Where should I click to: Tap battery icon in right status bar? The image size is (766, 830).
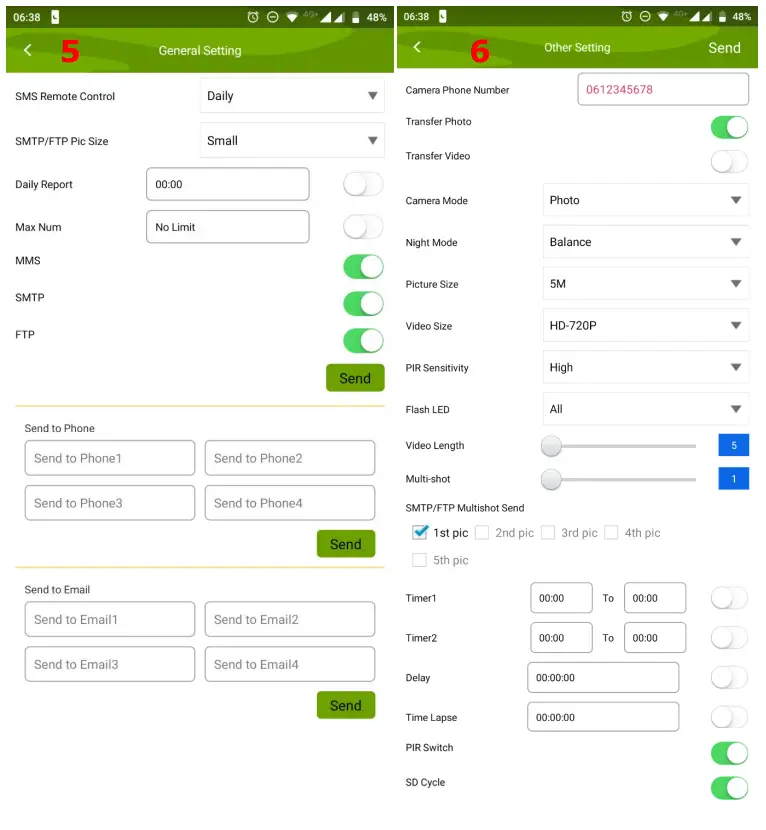pos(722,16)
